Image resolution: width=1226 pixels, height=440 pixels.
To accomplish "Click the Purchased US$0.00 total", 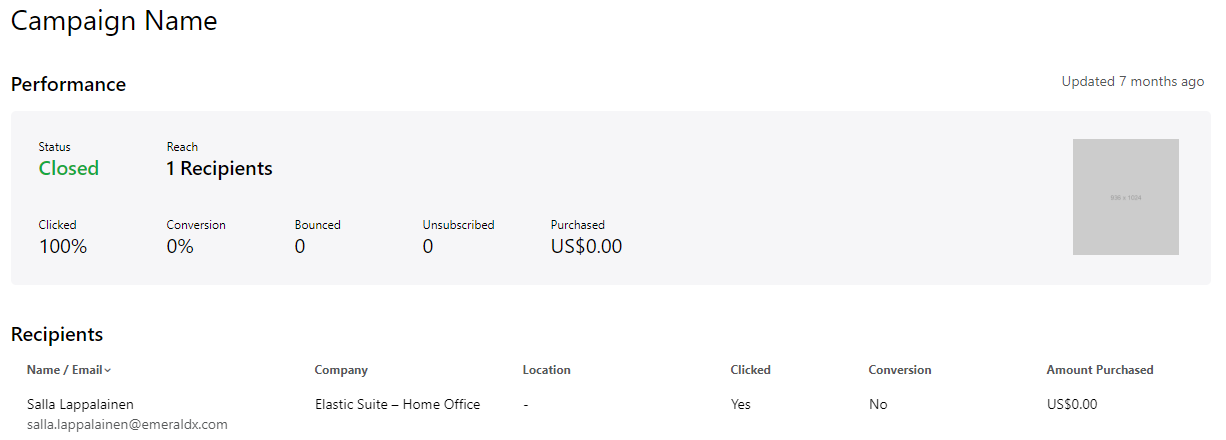I will [x=586, y=246].
